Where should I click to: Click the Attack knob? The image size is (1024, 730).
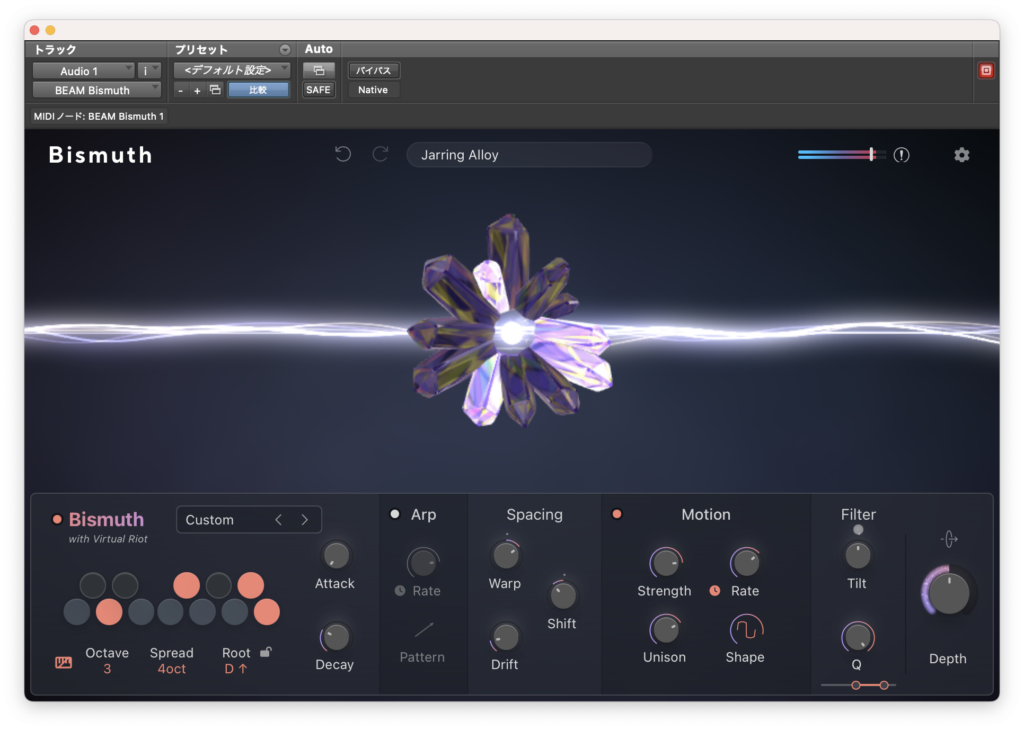click(x=336, y=556)
